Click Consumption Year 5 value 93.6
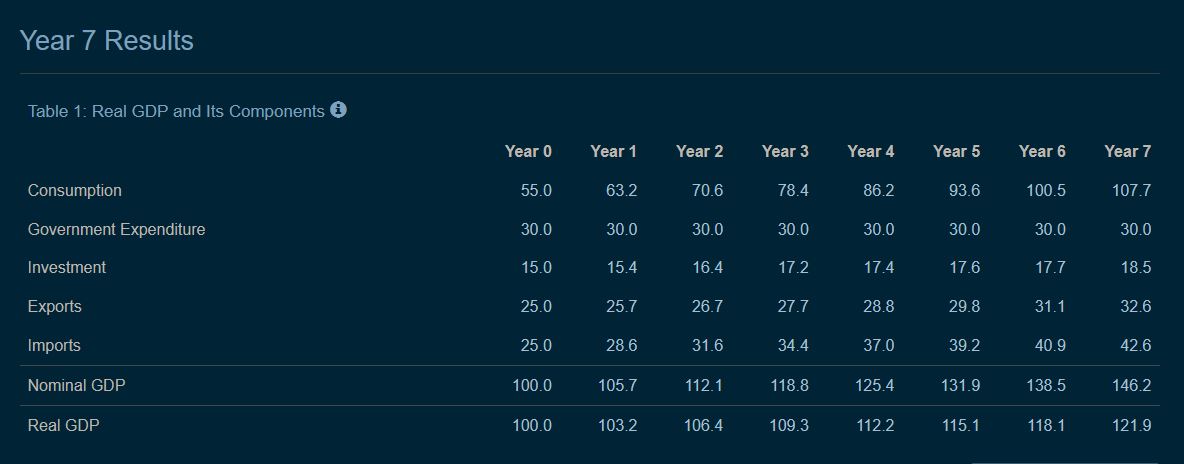This screenshot has width=1184, height=464. [964, 190]
